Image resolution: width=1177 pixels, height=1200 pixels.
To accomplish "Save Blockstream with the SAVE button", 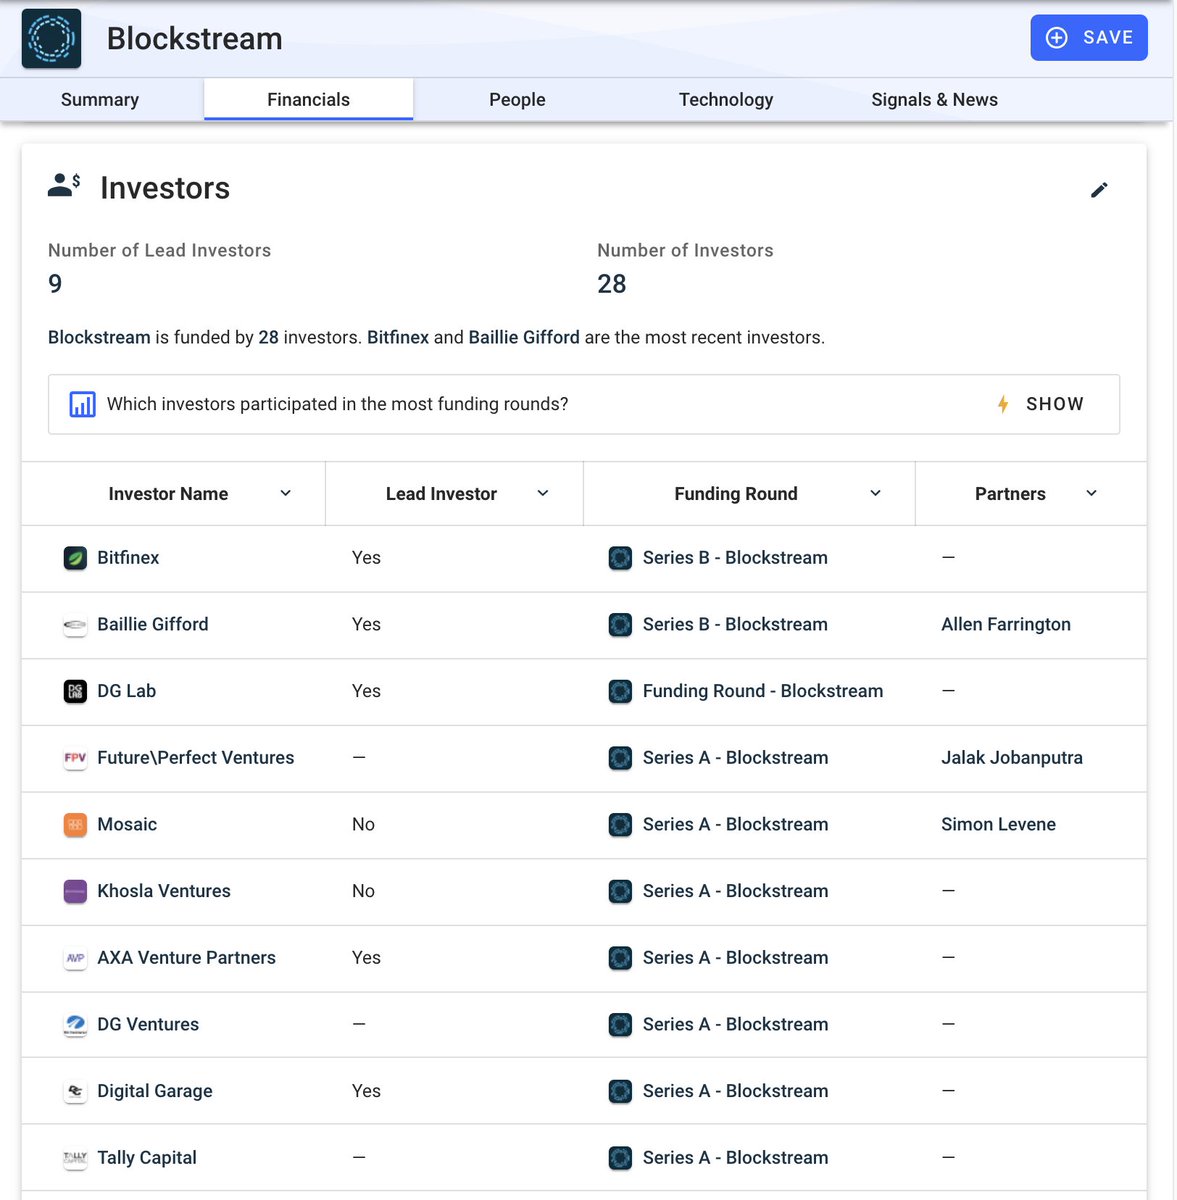I will pos(1089,38).
